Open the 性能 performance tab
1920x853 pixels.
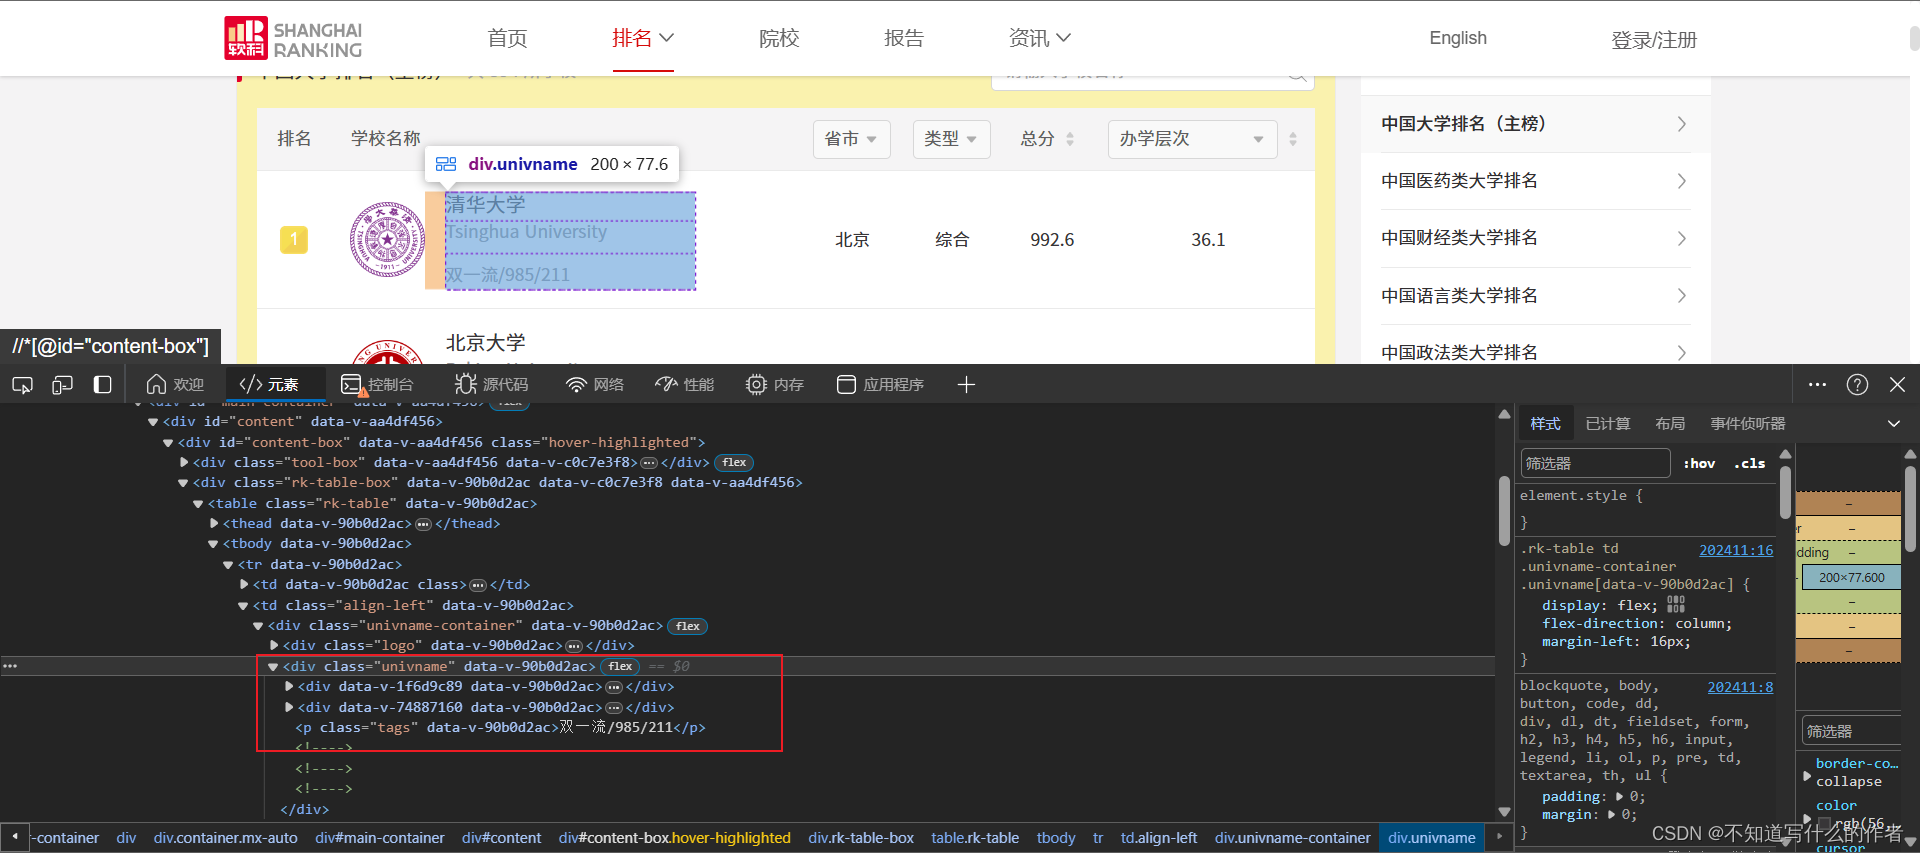click(x=685, y=385)
